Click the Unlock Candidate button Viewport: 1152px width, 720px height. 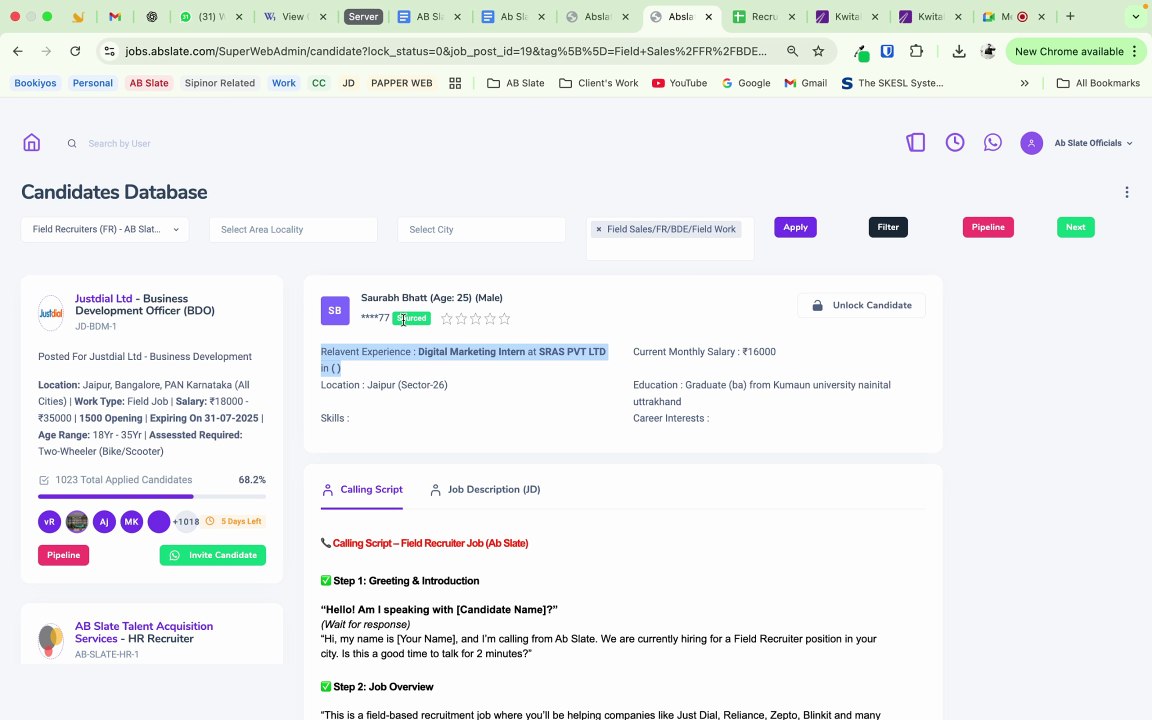[x=861, y=305]
